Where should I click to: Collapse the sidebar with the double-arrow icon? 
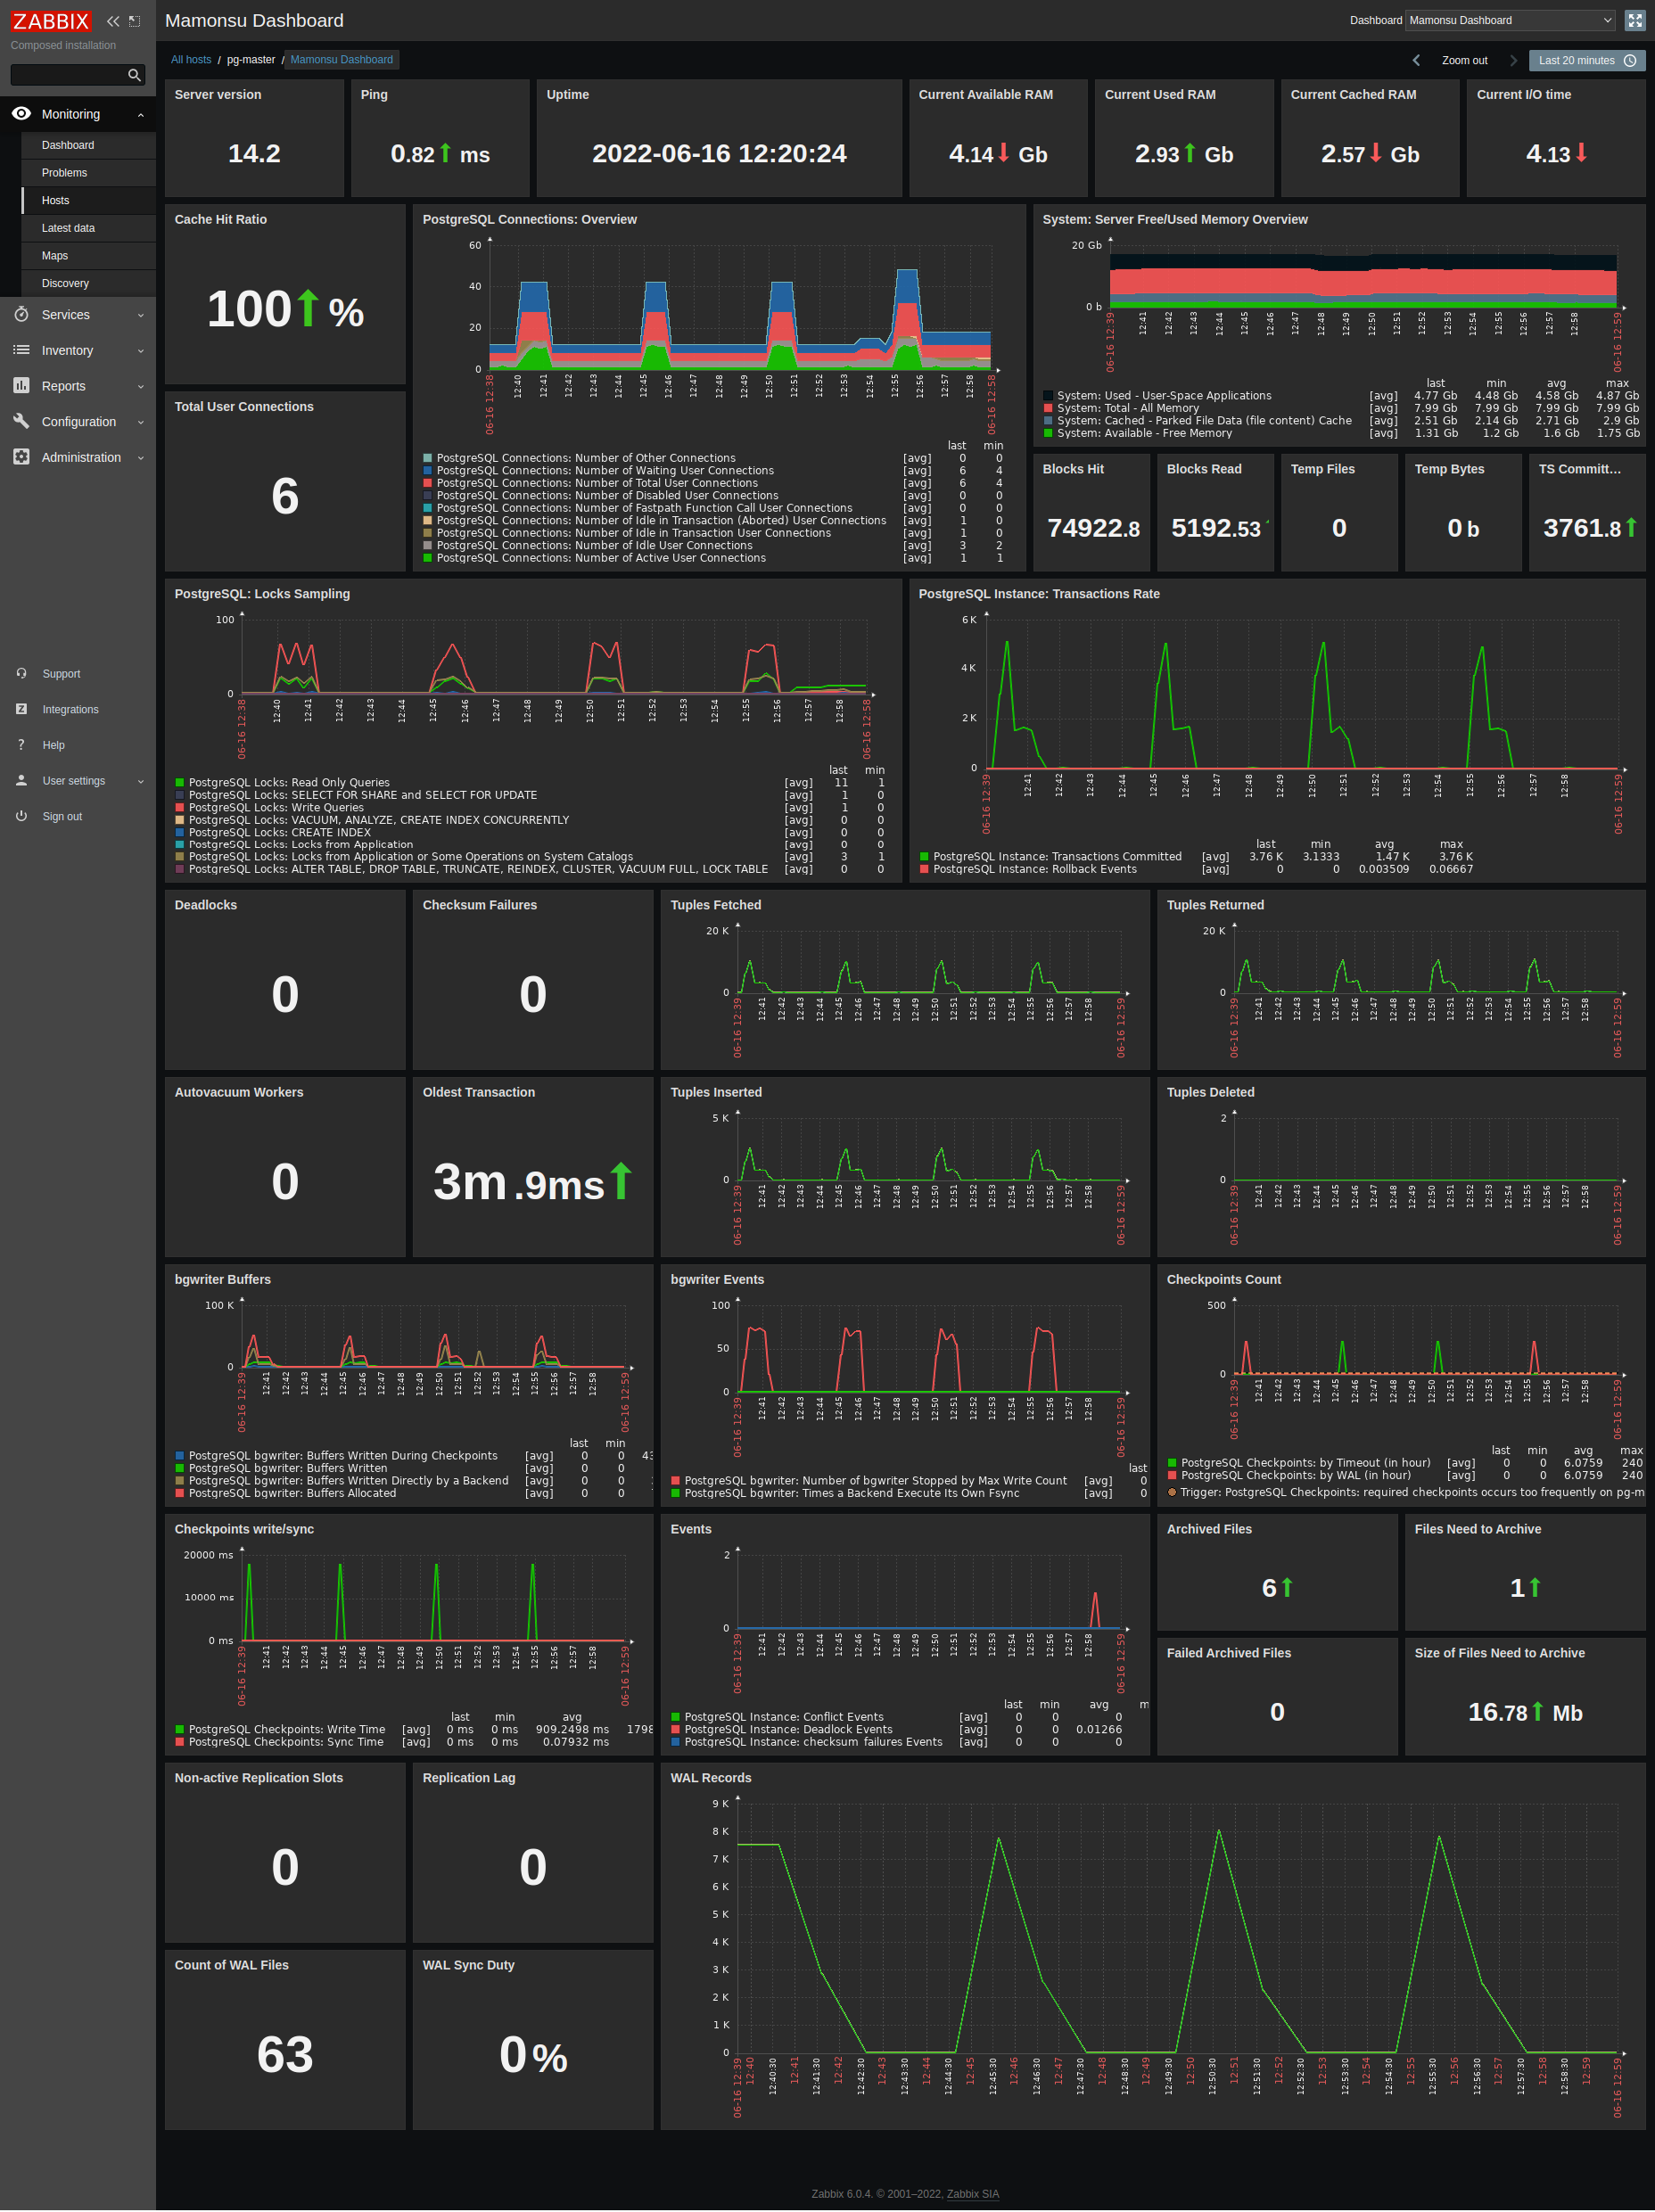pyautogui.click(x=113, y=21)
